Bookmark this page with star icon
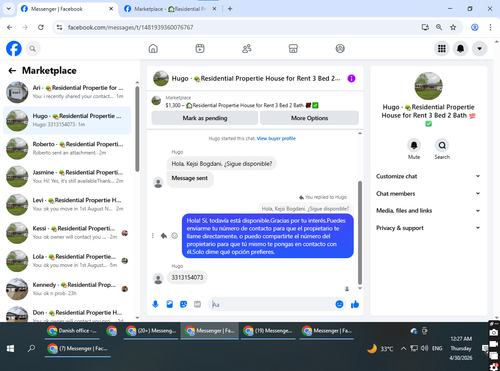500x371 pixels. (x=453, y=27)
